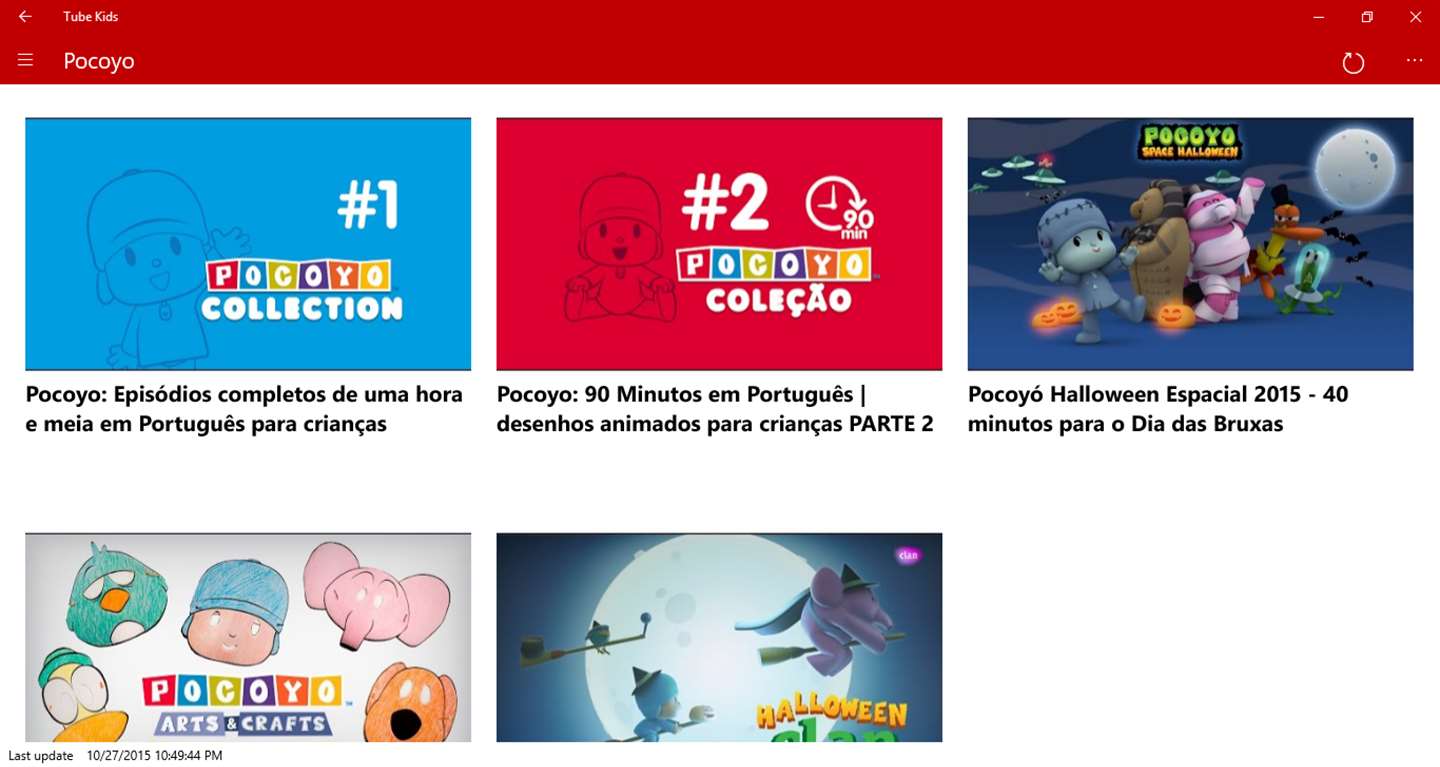Open the hamburger navigation menu
1440x767 pixels.
25,61
